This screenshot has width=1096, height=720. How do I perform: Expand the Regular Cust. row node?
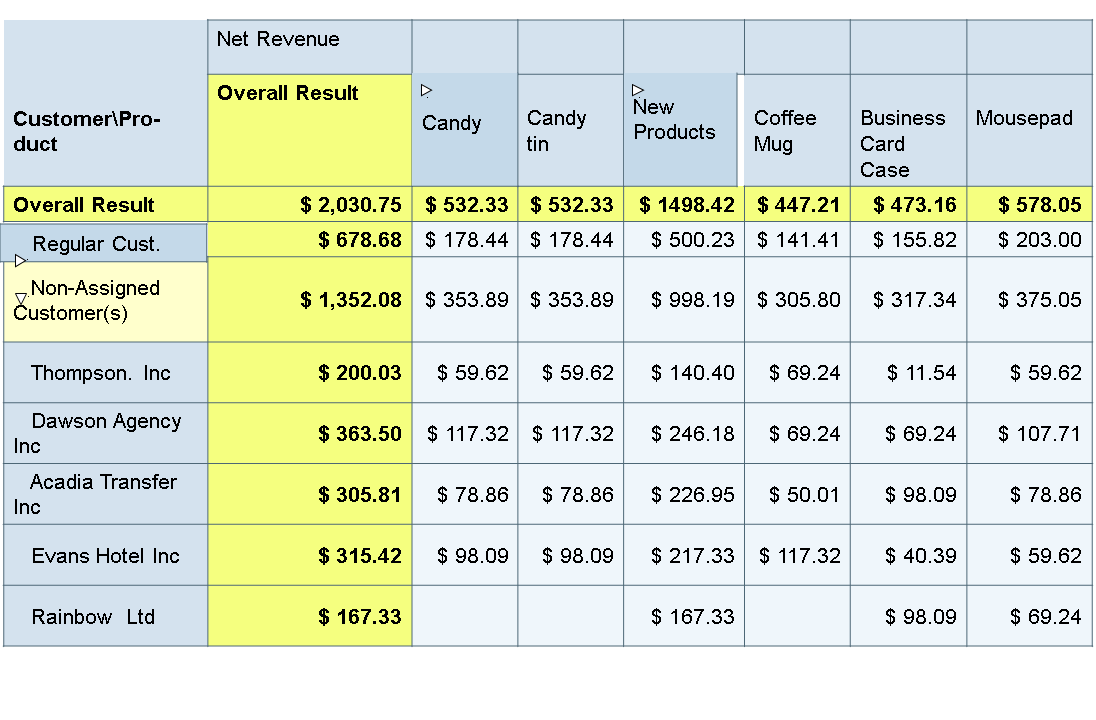click(21, 260)
